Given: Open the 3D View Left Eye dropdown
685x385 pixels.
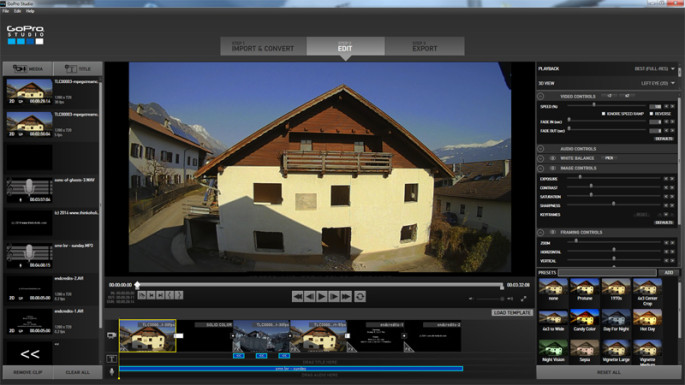Looking at the screenshot, I should click(x=658, y=83).
